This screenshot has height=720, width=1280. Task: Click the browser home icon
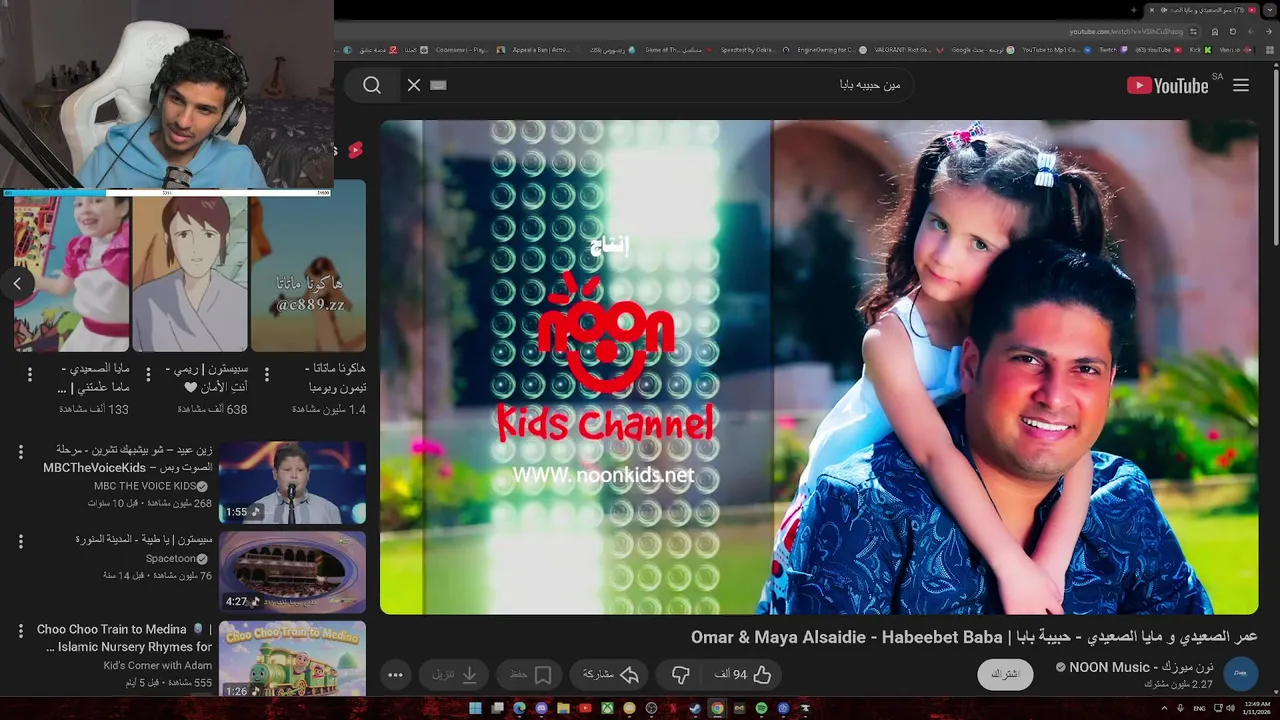(1215, 31)
